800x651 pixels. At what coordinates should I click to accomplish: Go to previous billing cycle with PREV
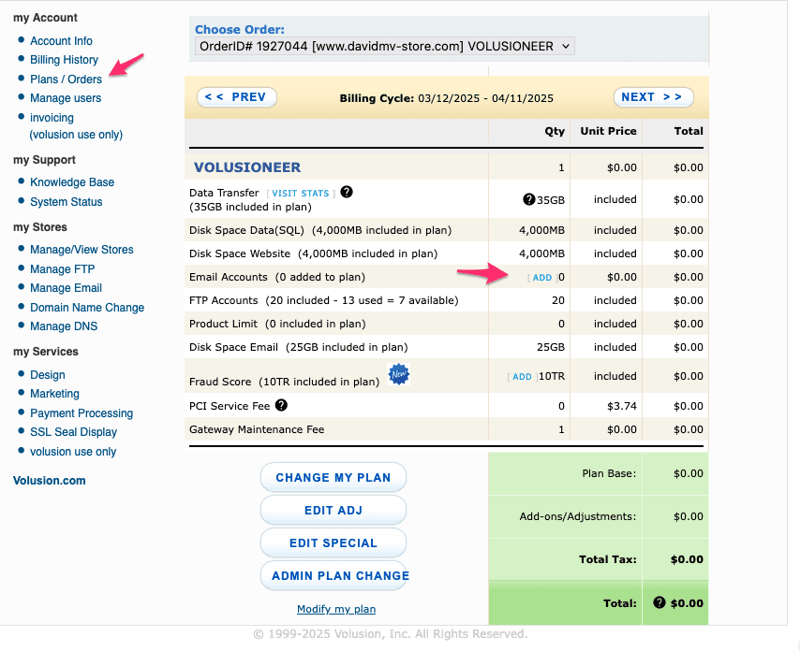237,97
